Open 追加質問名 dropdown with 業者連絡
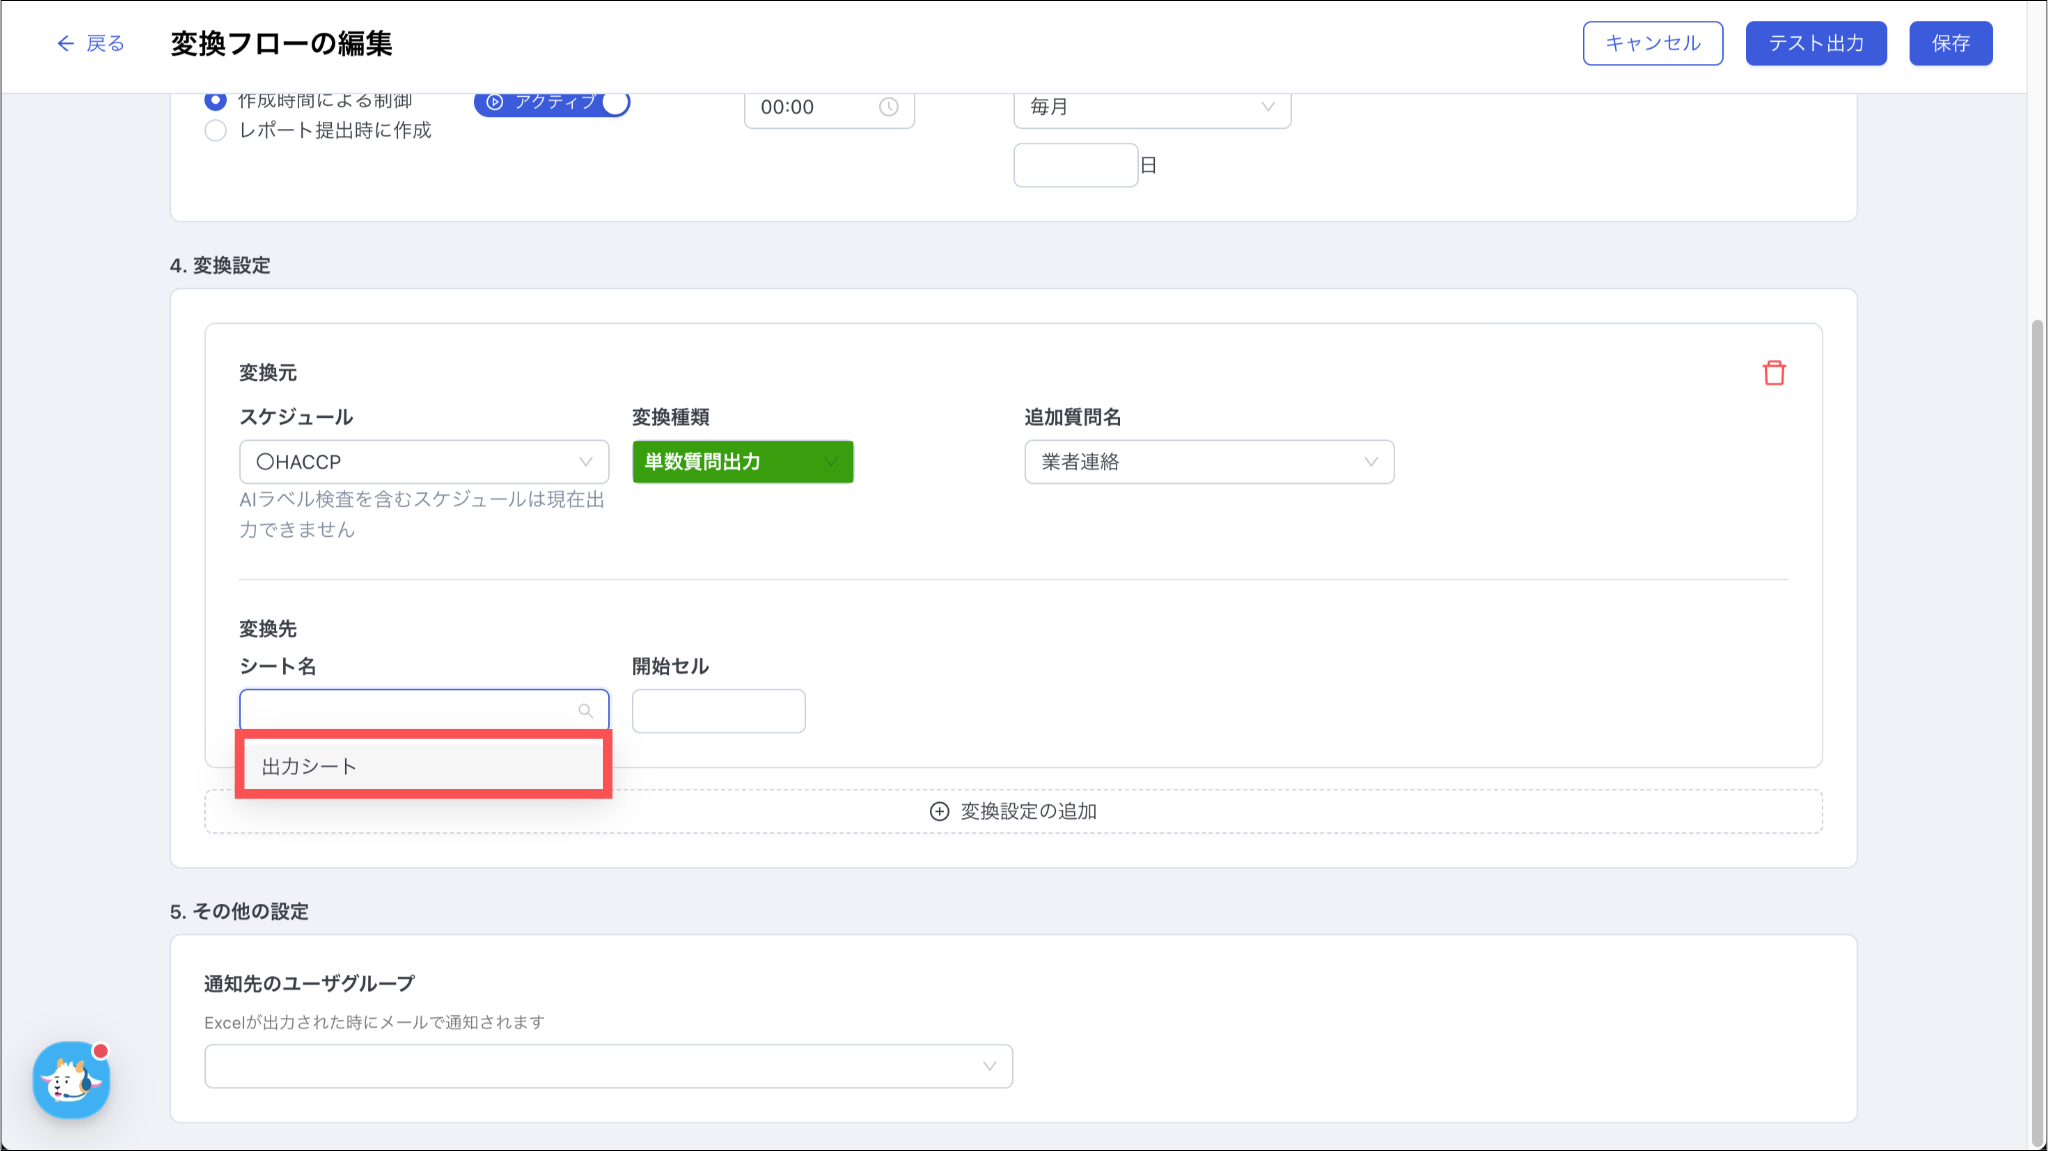 1208,462
